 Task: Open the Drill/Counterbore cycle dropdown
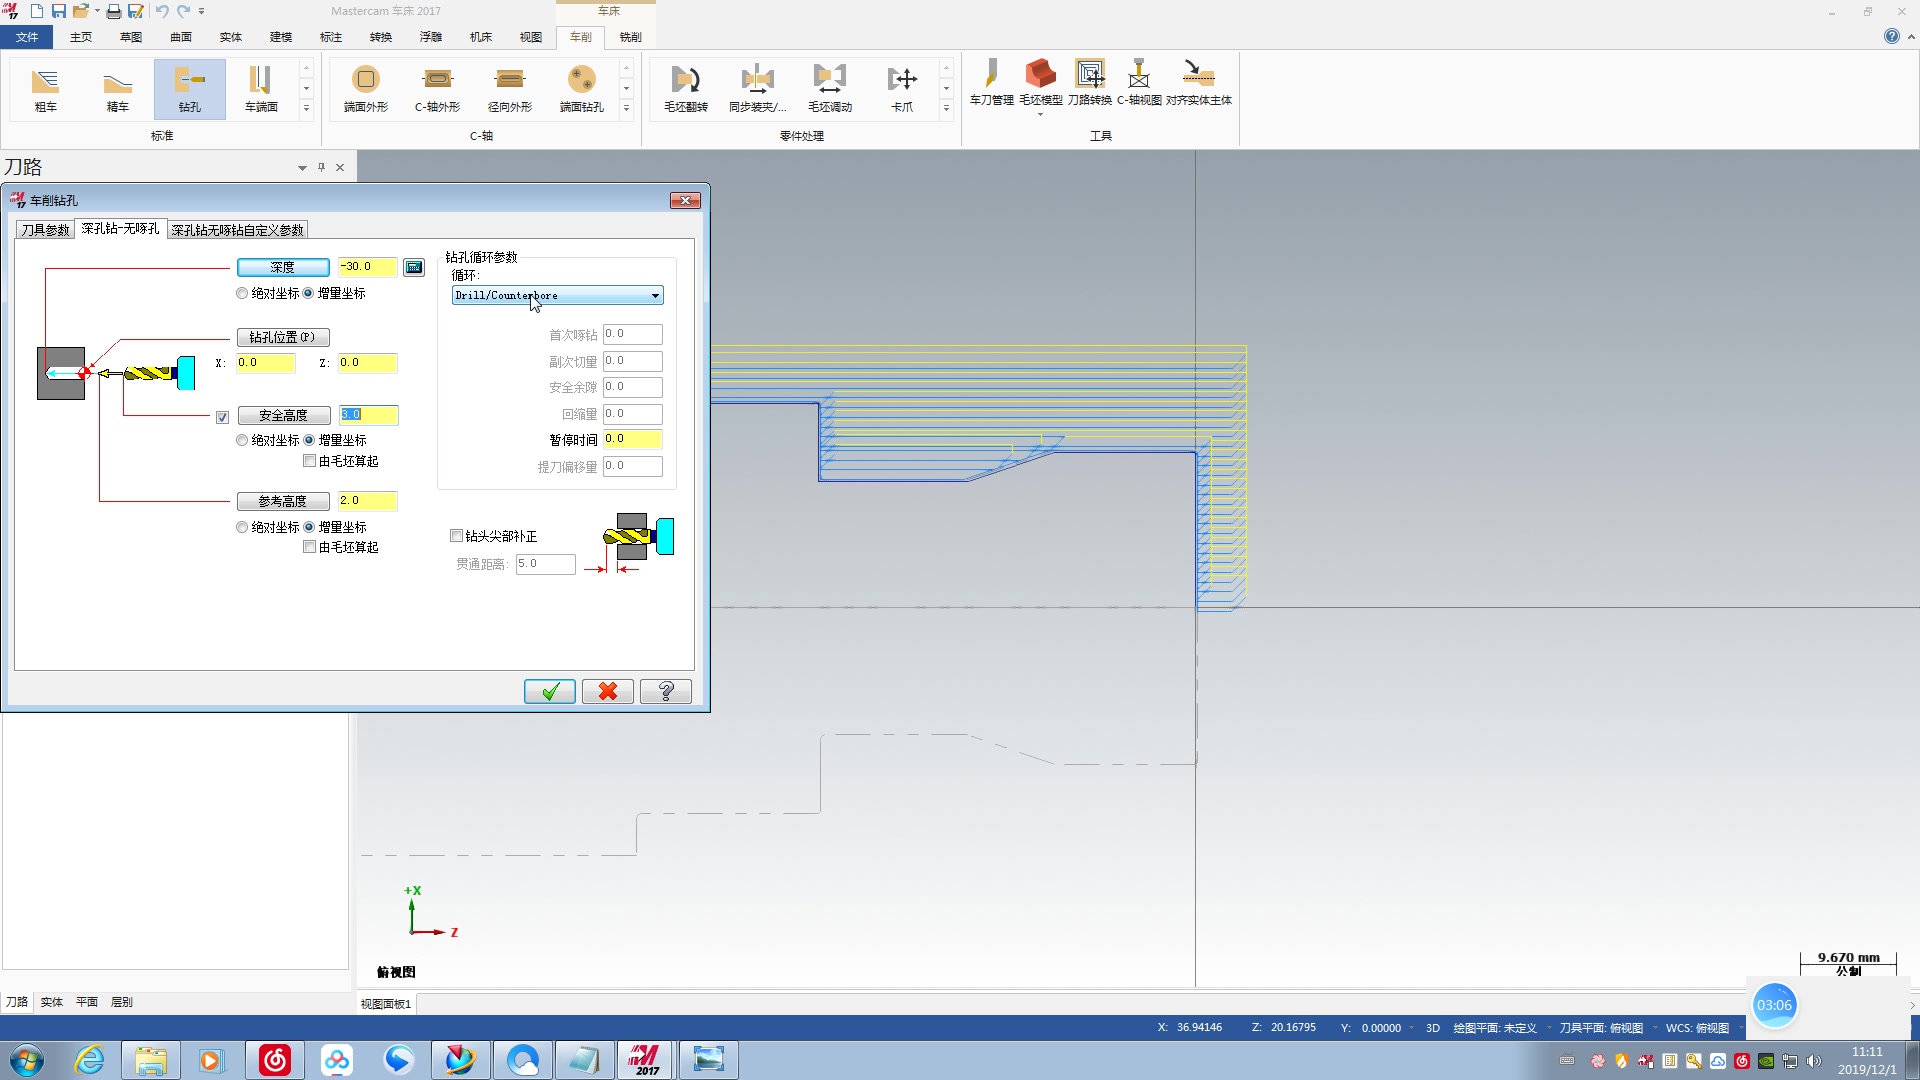[x=557, y=296]
